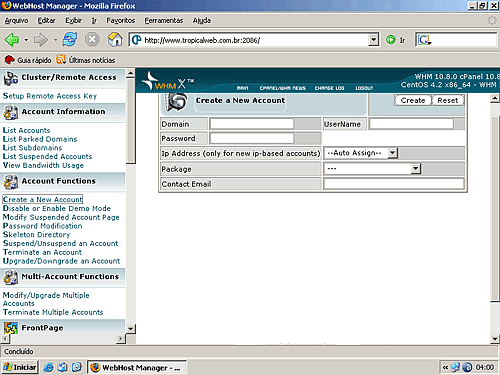Screen dimensions: 500x375
Task: Click the Iniciar start button on taskbar
Action: (x=20, y=367)
